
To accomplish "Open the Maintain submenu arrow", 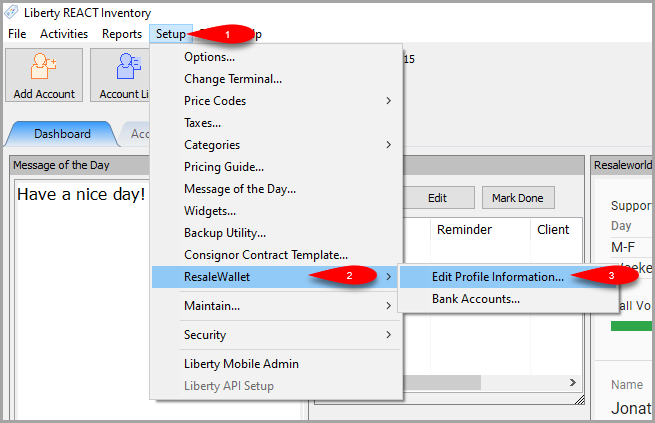I will click(x=388, y=306).
